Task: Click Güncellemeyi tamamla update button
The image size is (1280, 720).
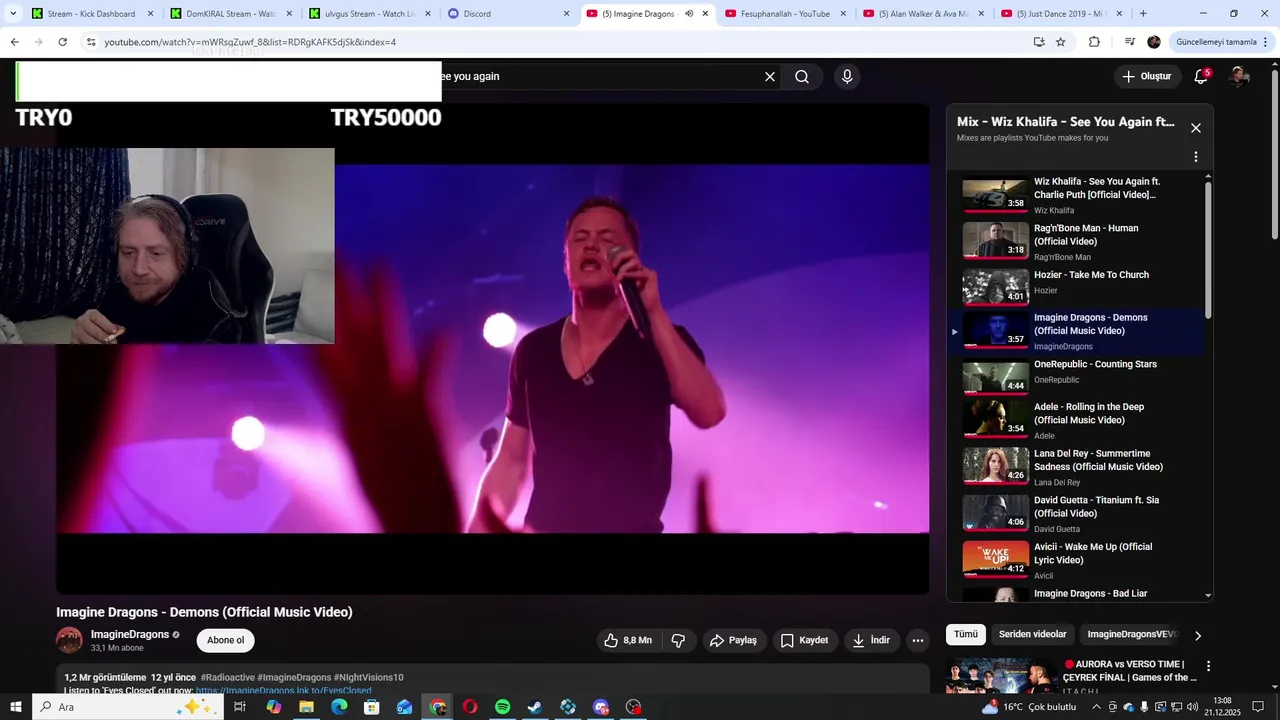Action: (x=1216, y=42)
